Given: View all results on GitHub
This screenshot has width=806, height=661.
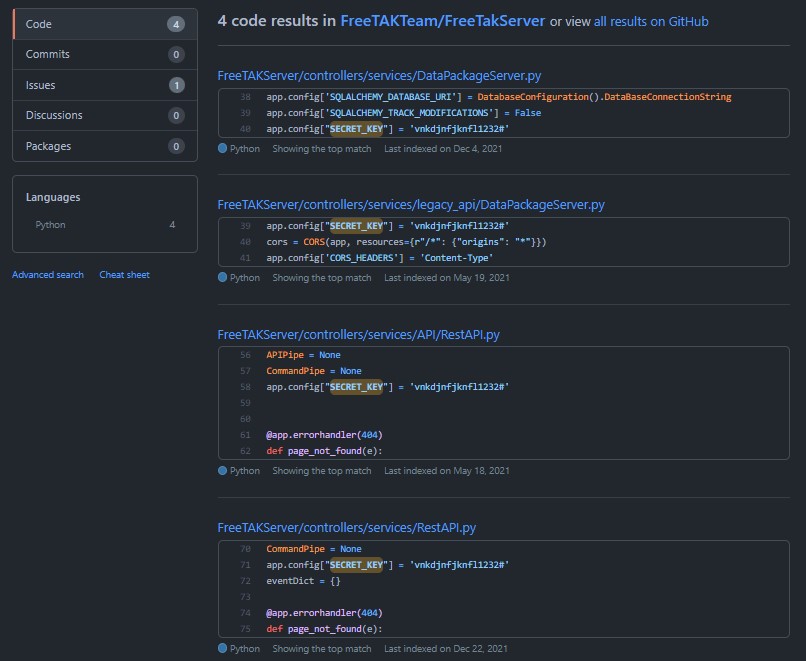Looking at the screenshot, I should [x=651, y=21].
